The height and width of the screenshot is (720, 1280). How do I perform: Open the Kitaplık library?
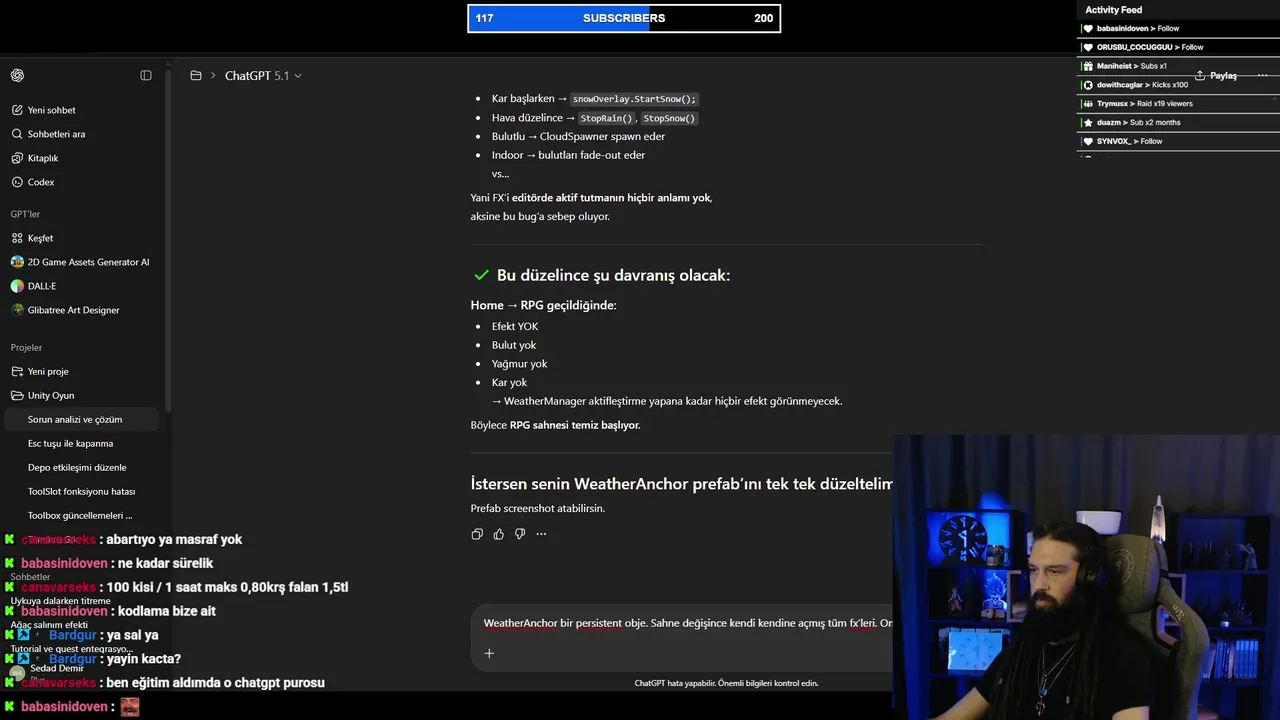[43, 158]
